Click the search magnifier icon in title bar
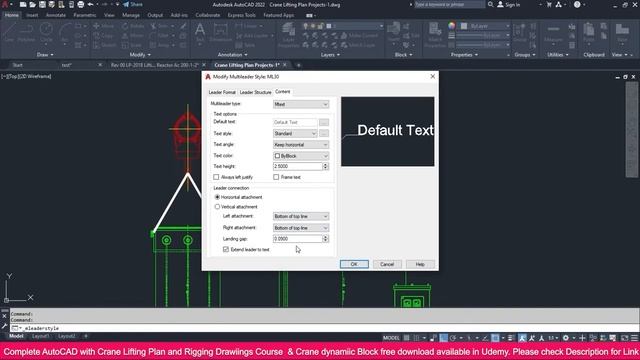Image resolution: width=640 pixels, height=360 pixels. (491, 4)
